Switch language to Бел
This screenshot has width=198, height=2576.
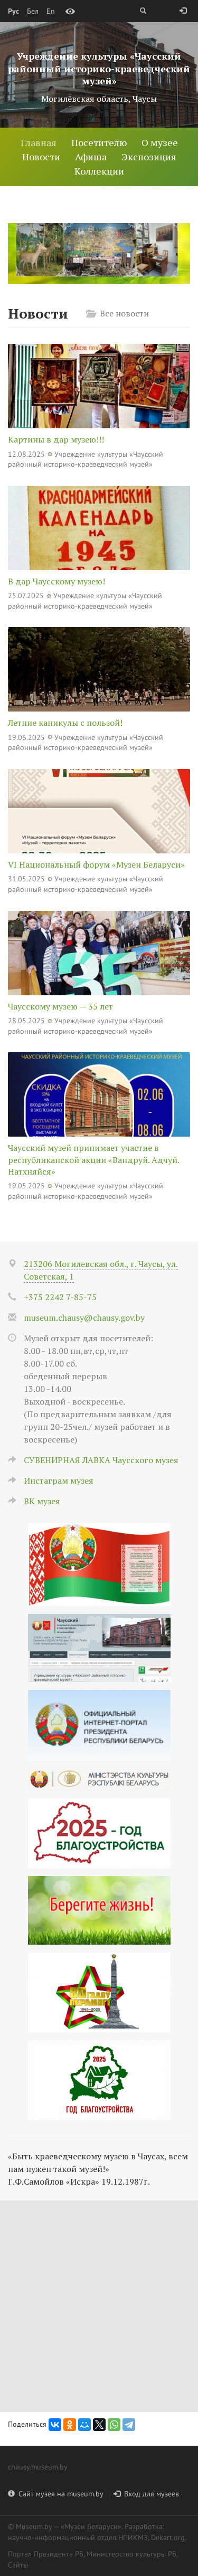[x=33, y=11]
